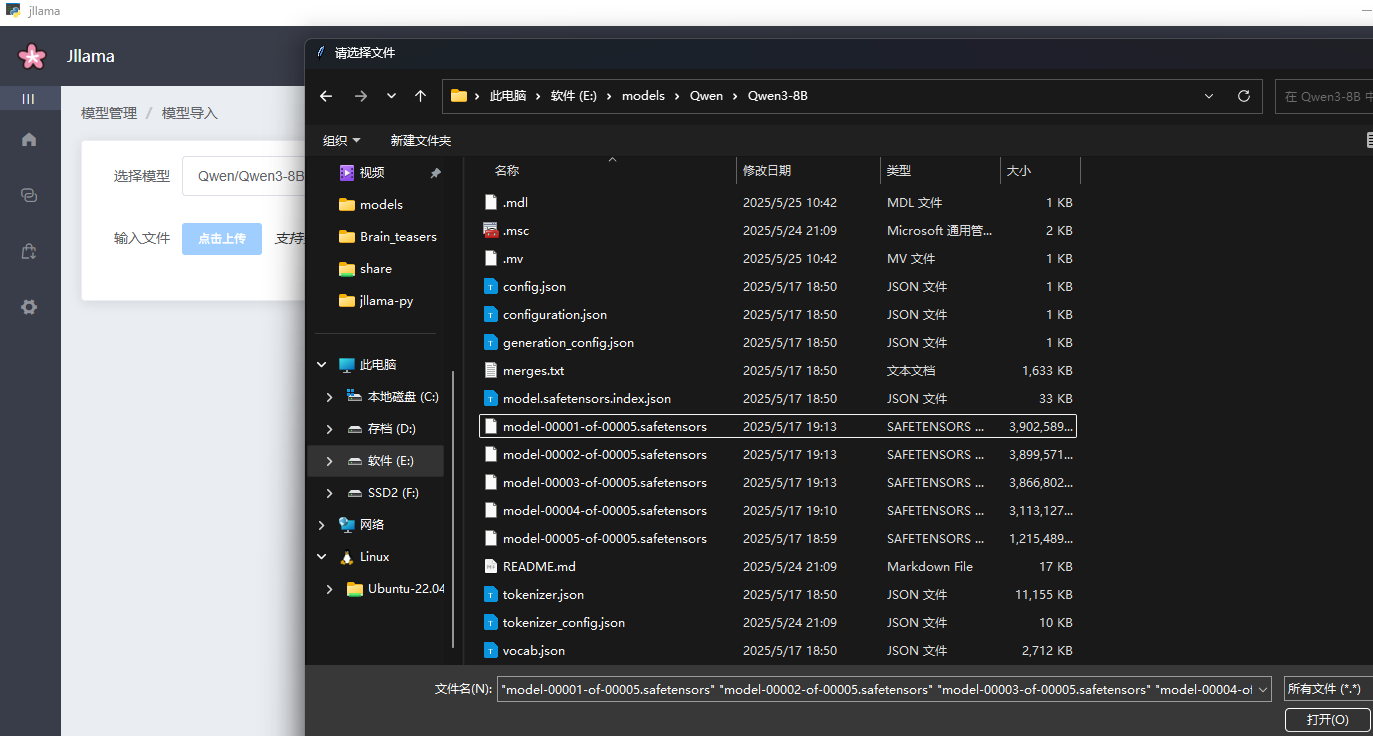Click 模型导入 breadcrumb in Jllama

pyautogui.click(x=190, y=113)
